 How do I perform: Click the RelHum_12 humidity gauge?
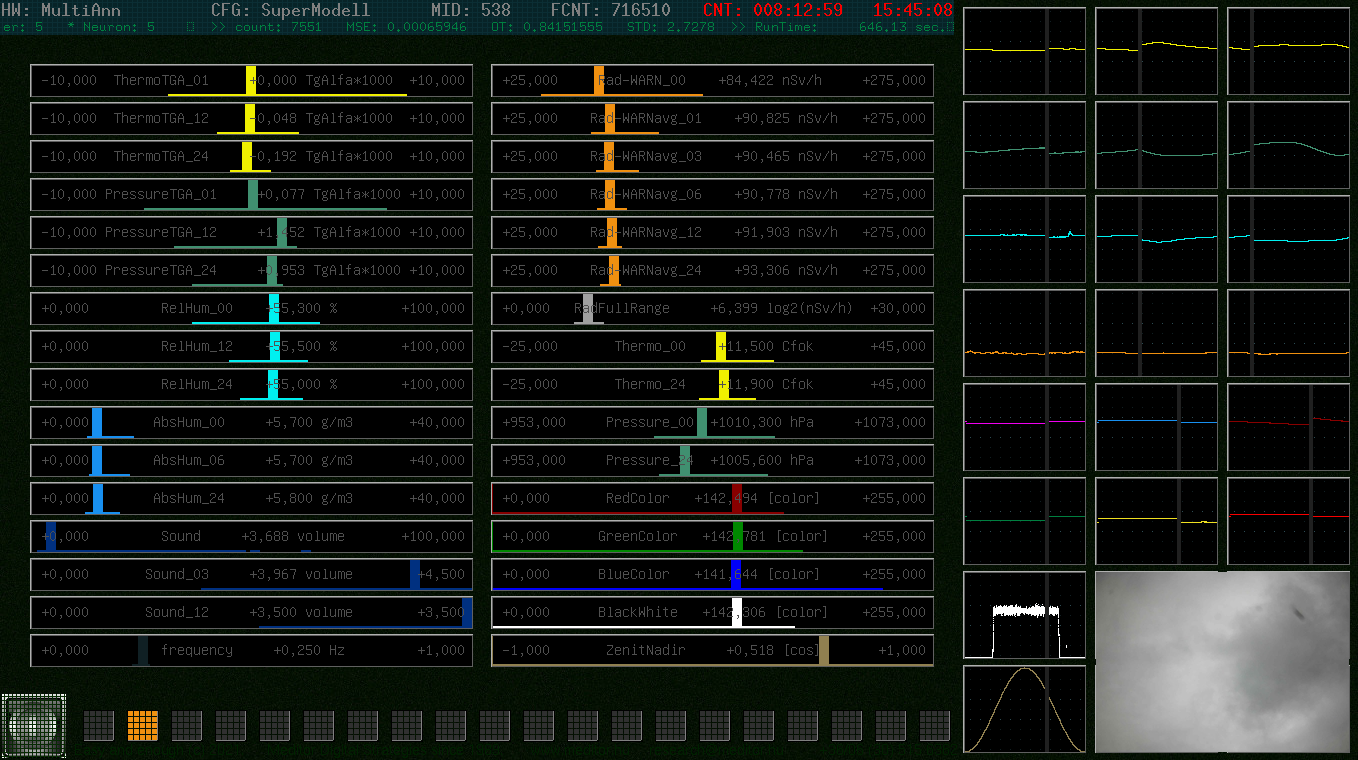pyautogui.click(x=251, y=347)
